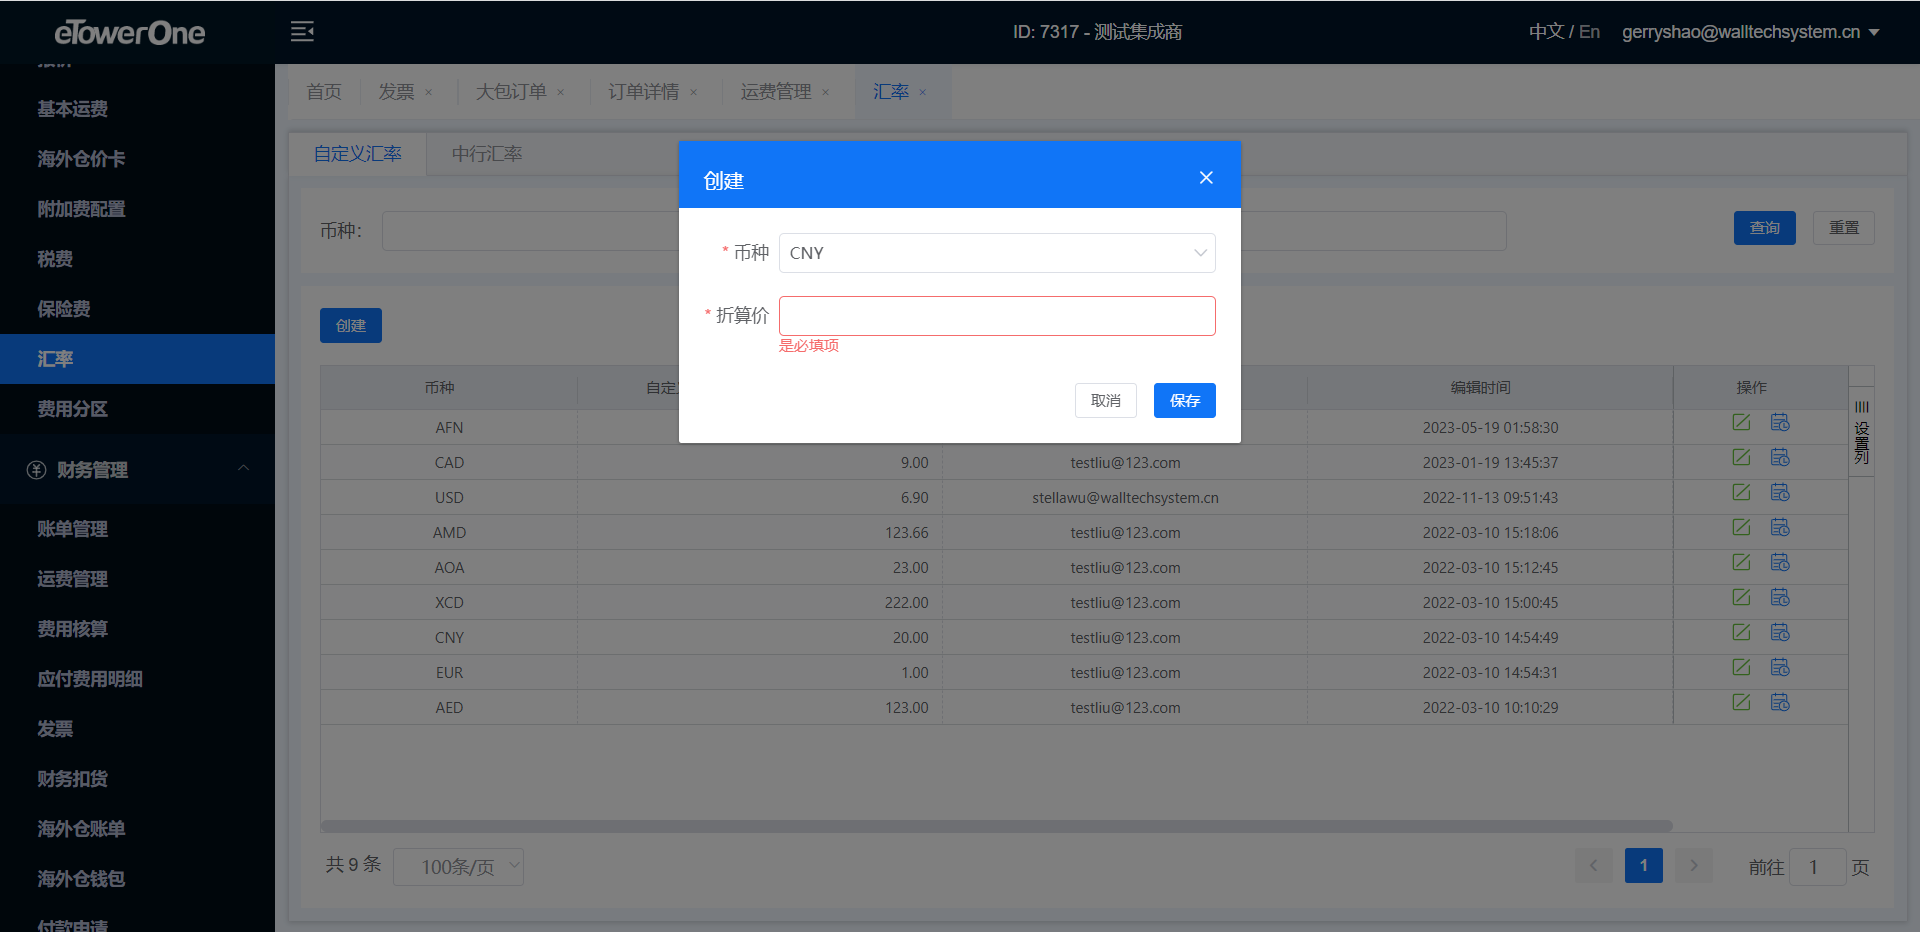
Task: Expand the 100条/页 page size dropdown
Action: pyautogui.click(x=458, y=867)
